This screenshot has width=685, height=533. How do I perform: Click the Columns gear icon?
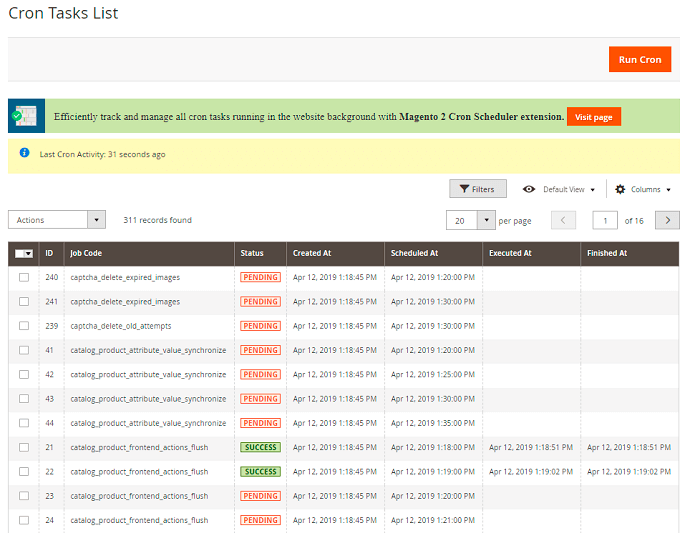pos(620,189)
